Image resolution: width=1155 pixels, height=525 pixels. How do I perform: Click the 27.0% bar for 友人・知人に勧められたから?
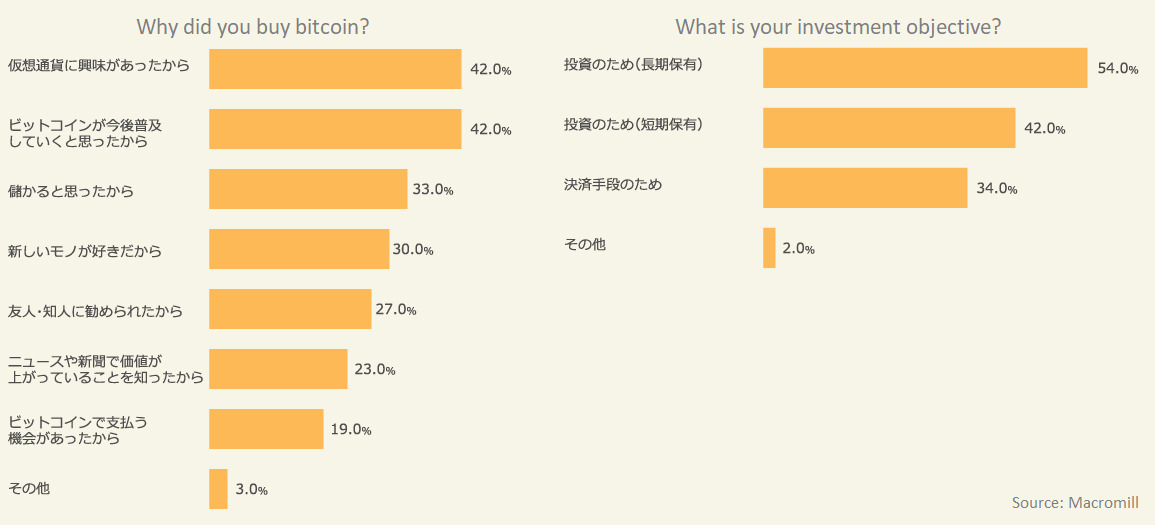tap(290, 309)
